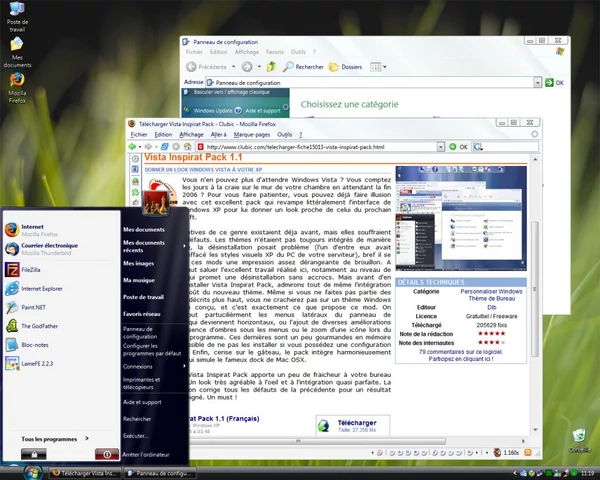Click Firefox reload icon
Viewport: 600px width, 480px height.
click(165, 147)
